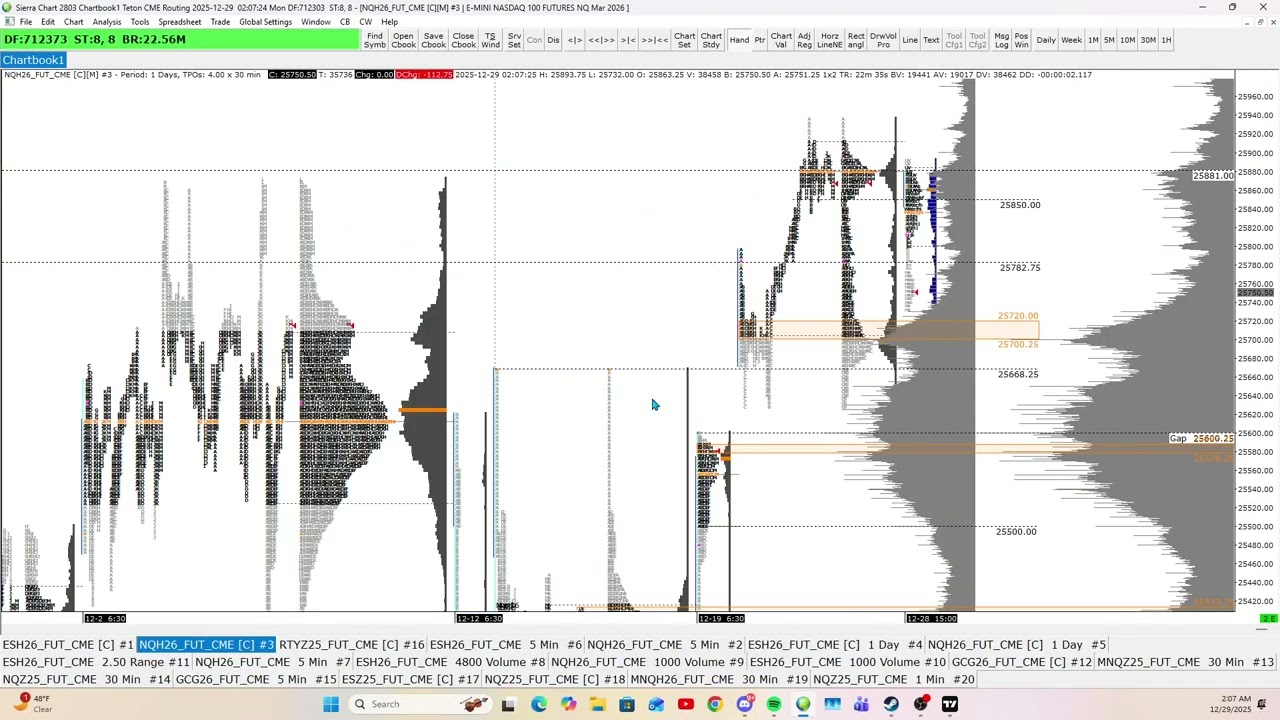
Task: Open the Windows Start menu
Action: click(x=331, y=704)
